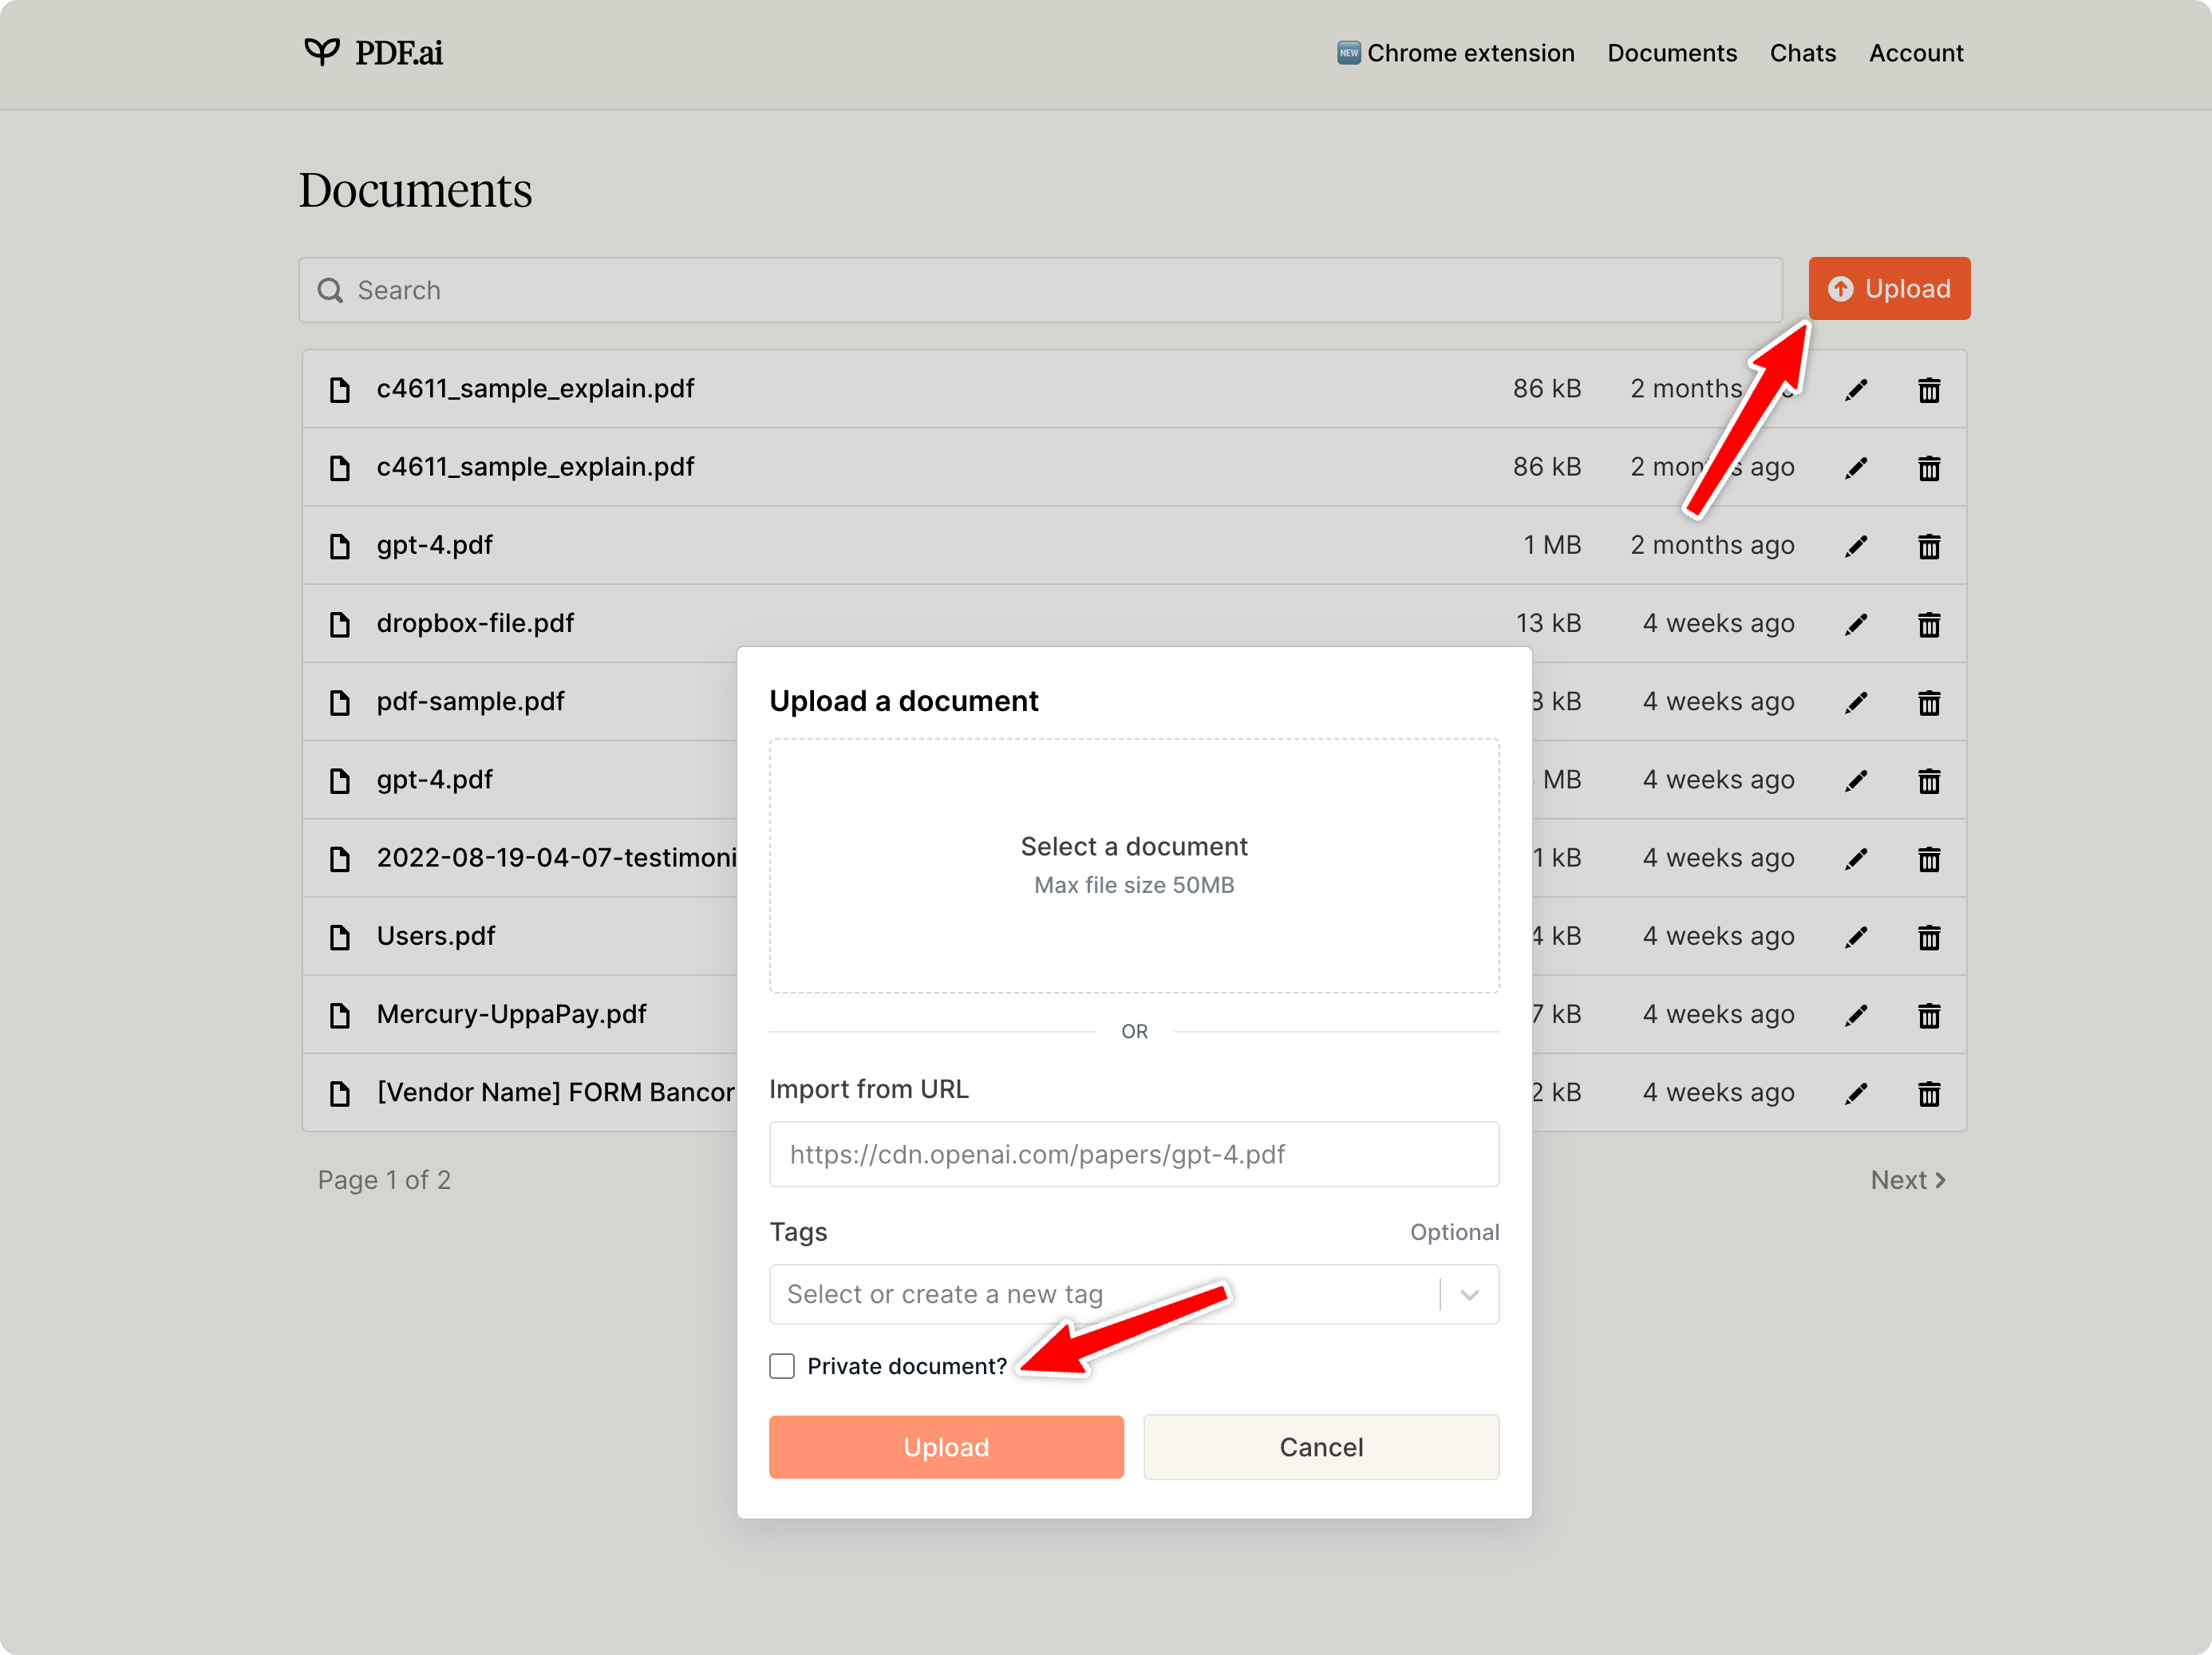Viewport: 2212px width, 1655px height.
Task: Click the edit pencil for Users.pdf row
Action: (1856, 938)
